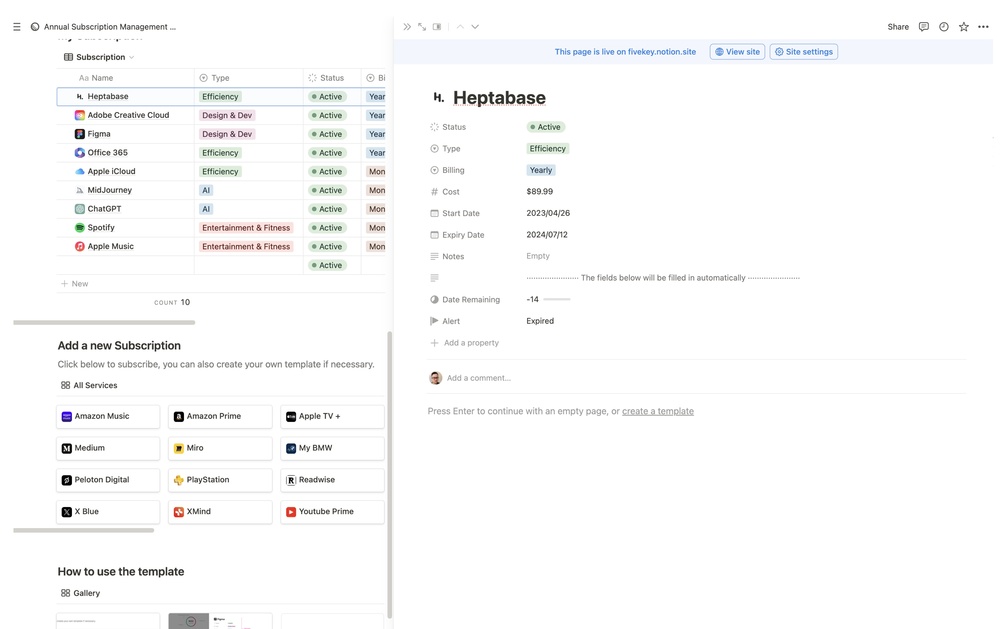Click the left pane vertical scrollbar
Viewport: 1005px width, 629px height.
(389, 474)
